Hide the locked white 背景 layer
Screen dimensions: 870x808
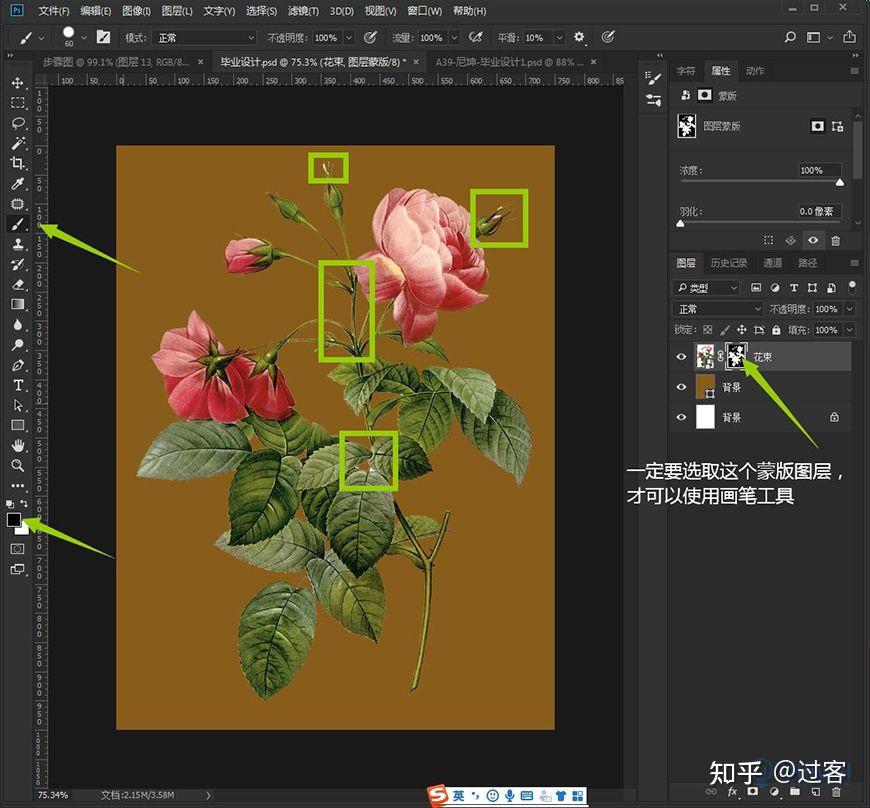(x=681, y=417)
